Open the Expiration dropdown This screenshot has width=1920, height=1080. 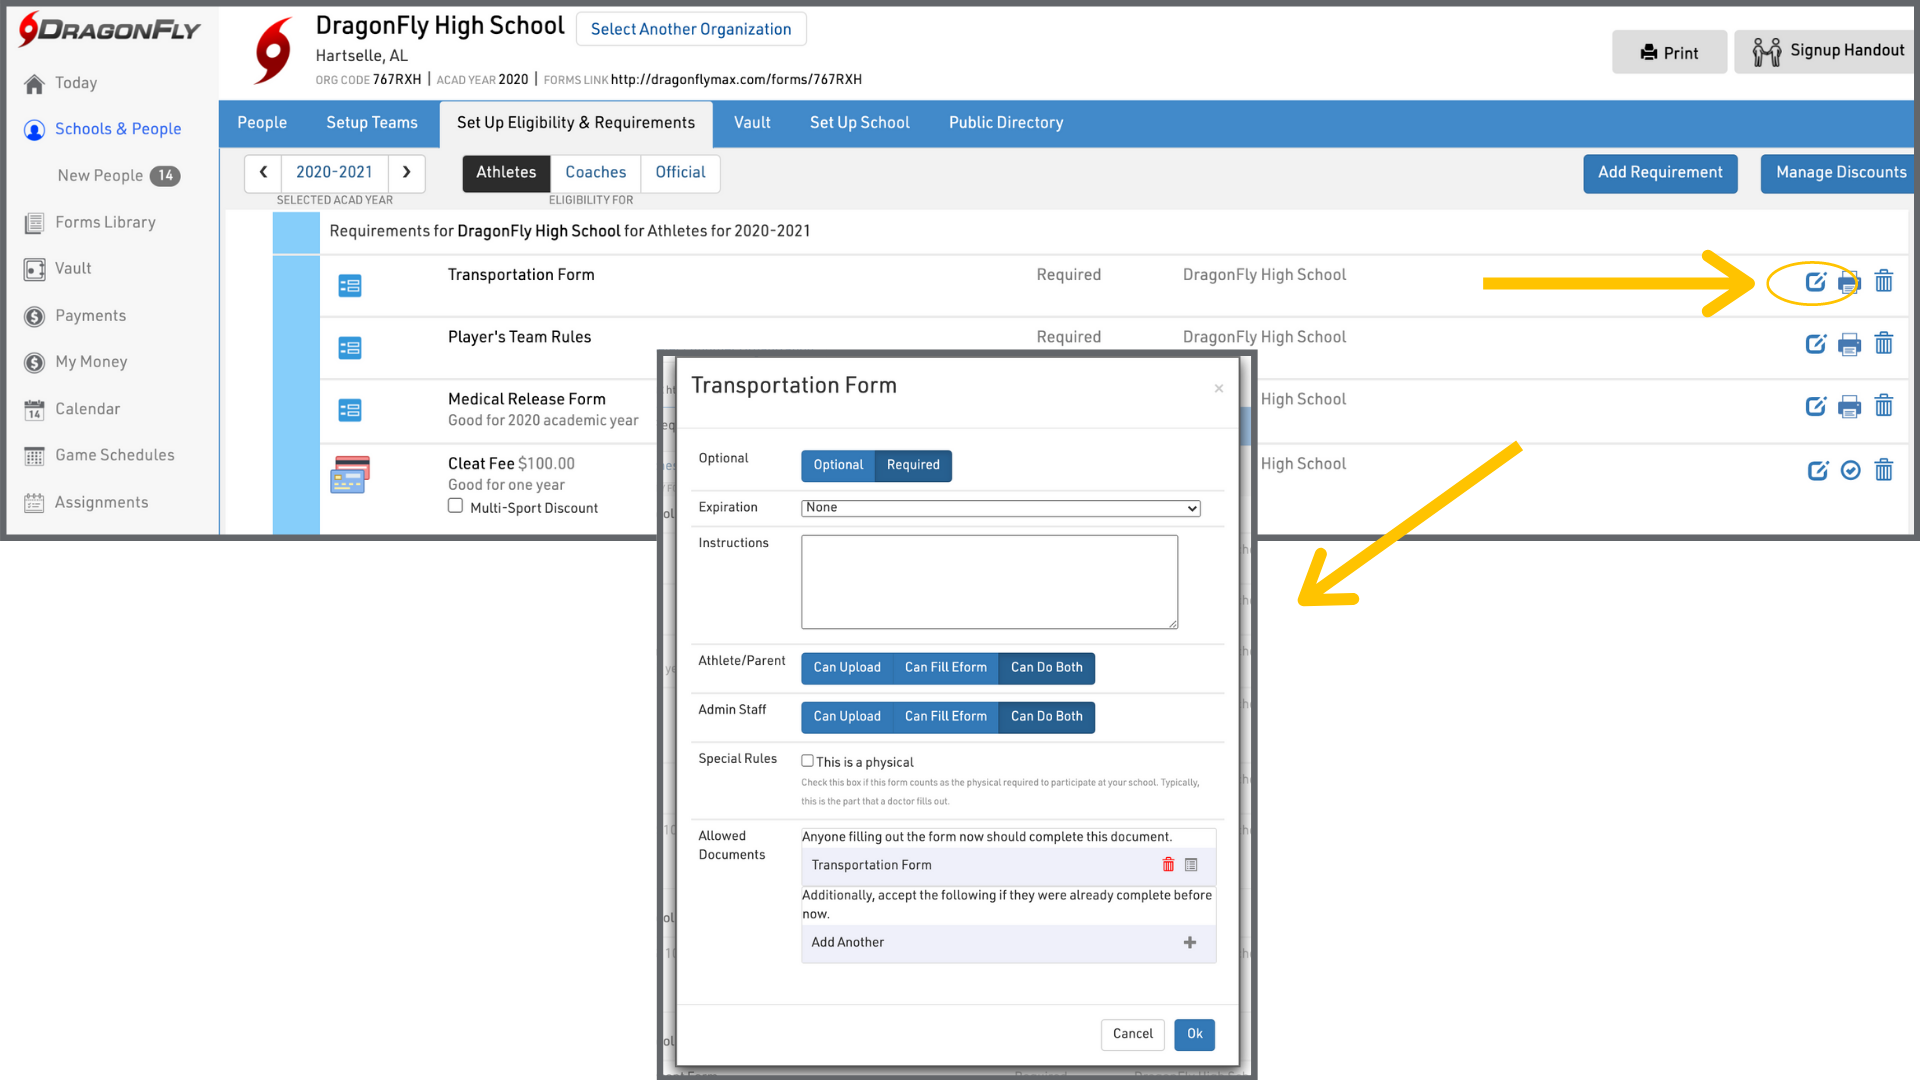1000,508
